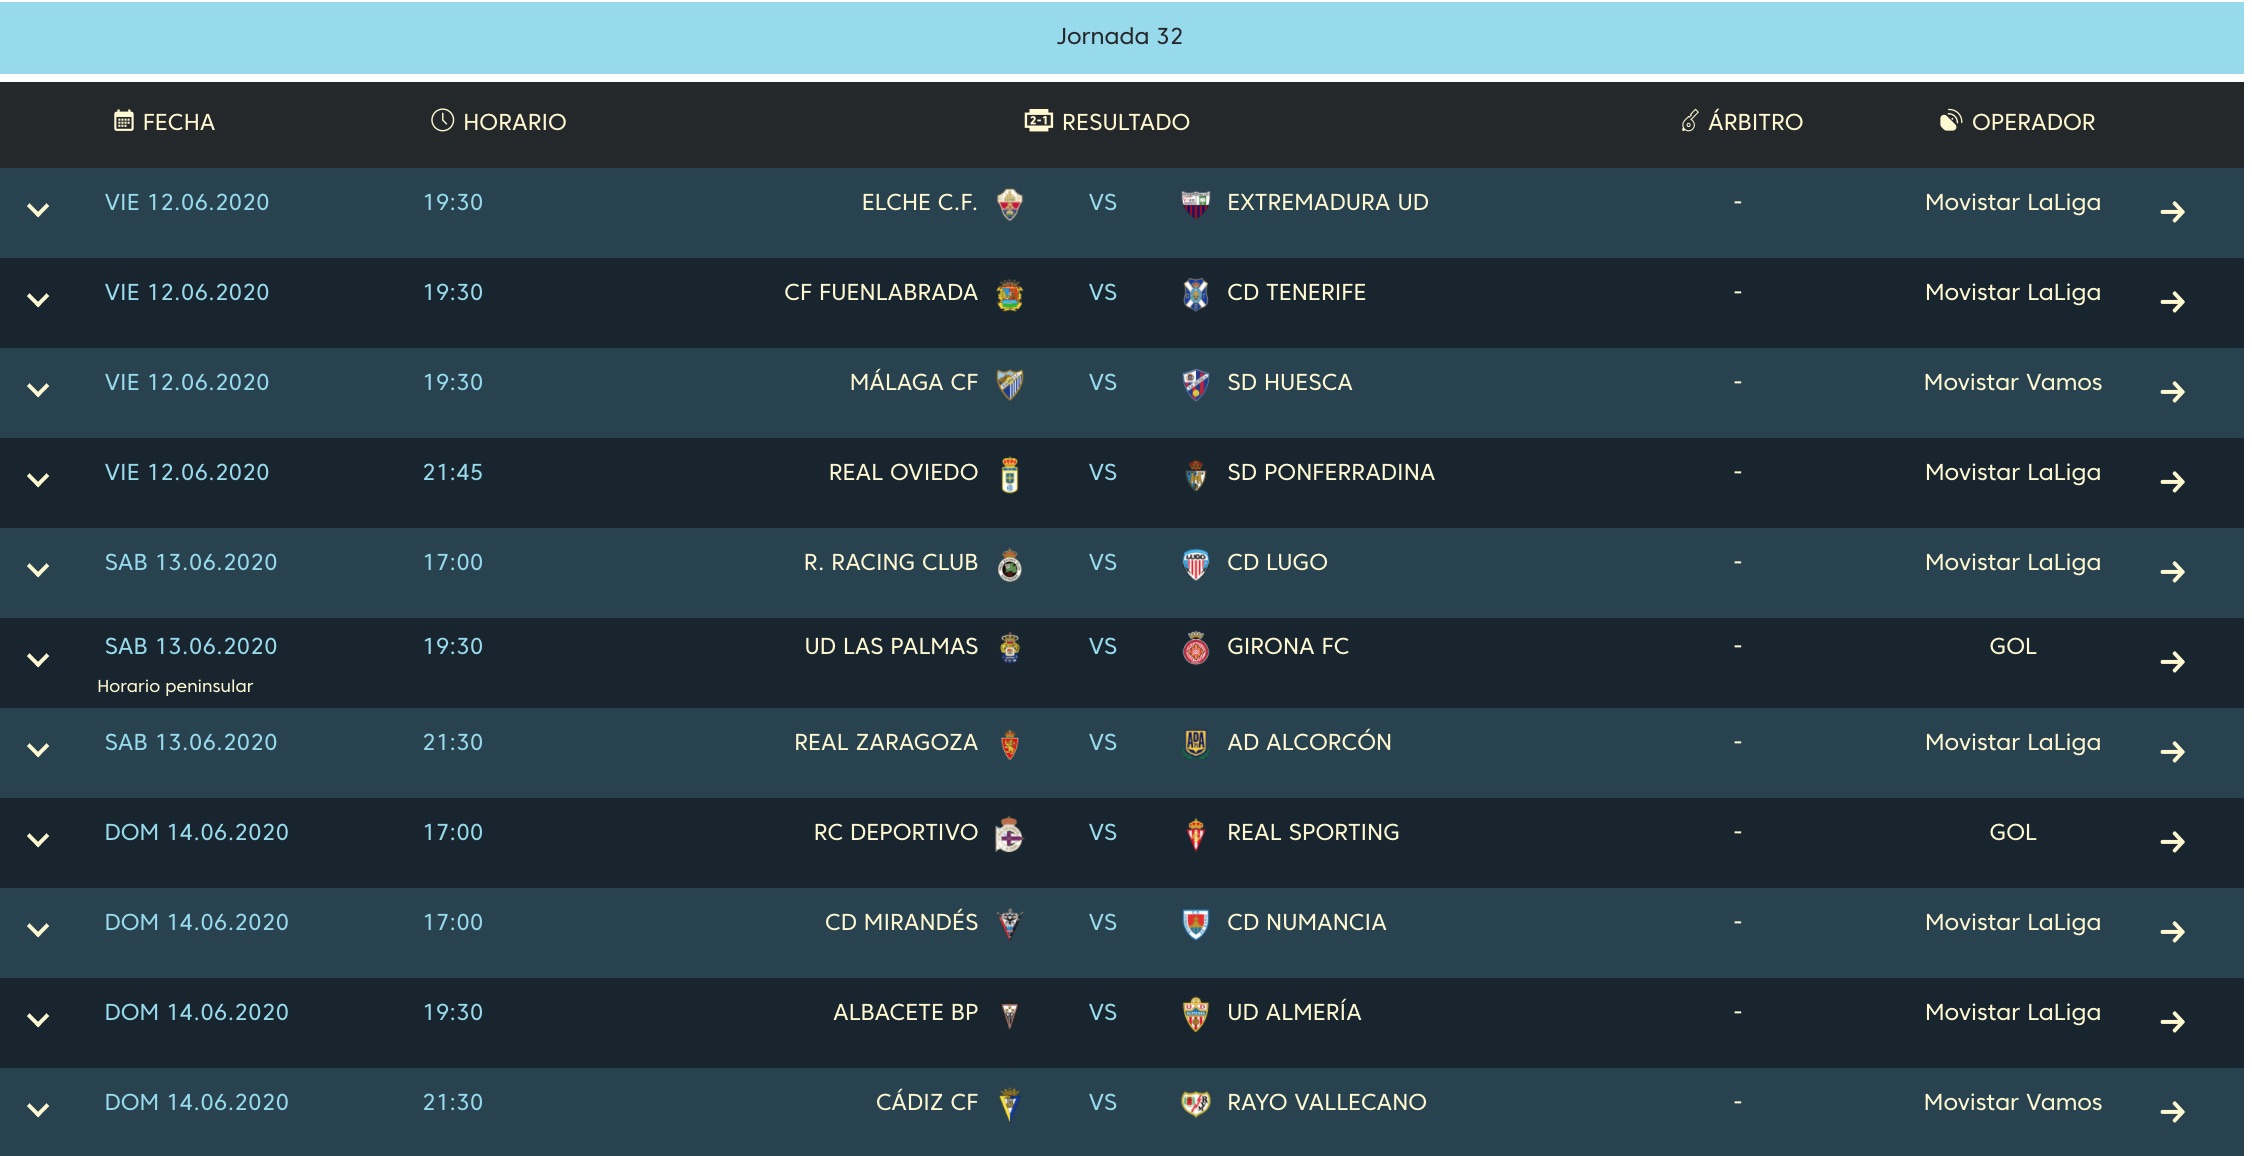Open Cádiz vs Rayo Vallecano arrow
Screen dimensions: 2252x1156
tap(2172, 1112)
